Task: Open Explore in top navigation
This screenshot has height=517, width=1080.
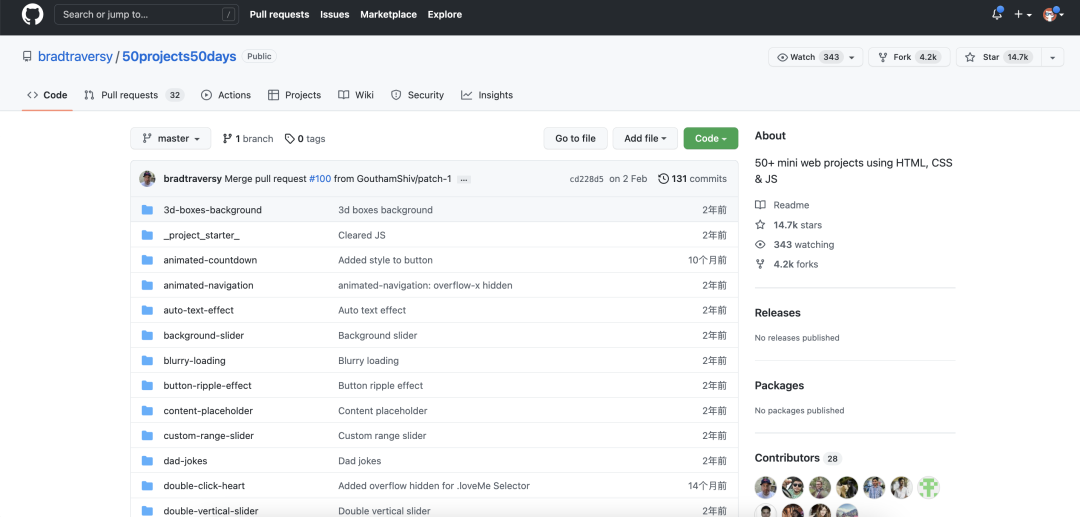Action: 445,14
